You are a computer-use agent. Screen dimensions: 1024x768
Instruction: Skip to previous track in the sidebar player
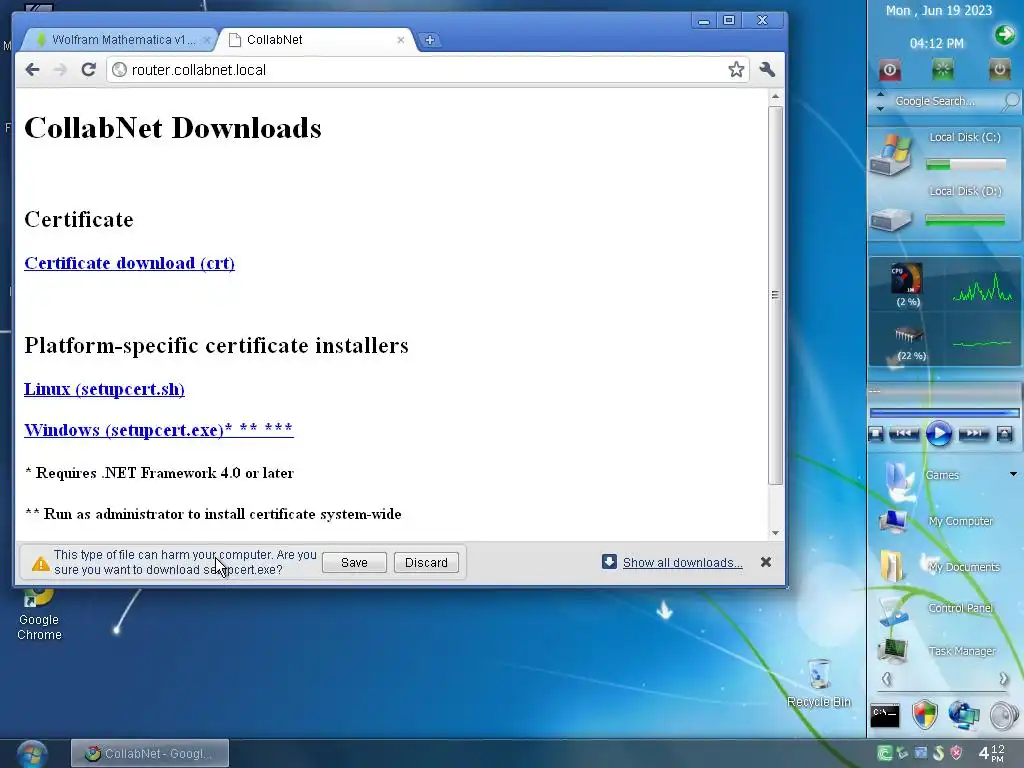pyautogui.click(x=904, y=434)
